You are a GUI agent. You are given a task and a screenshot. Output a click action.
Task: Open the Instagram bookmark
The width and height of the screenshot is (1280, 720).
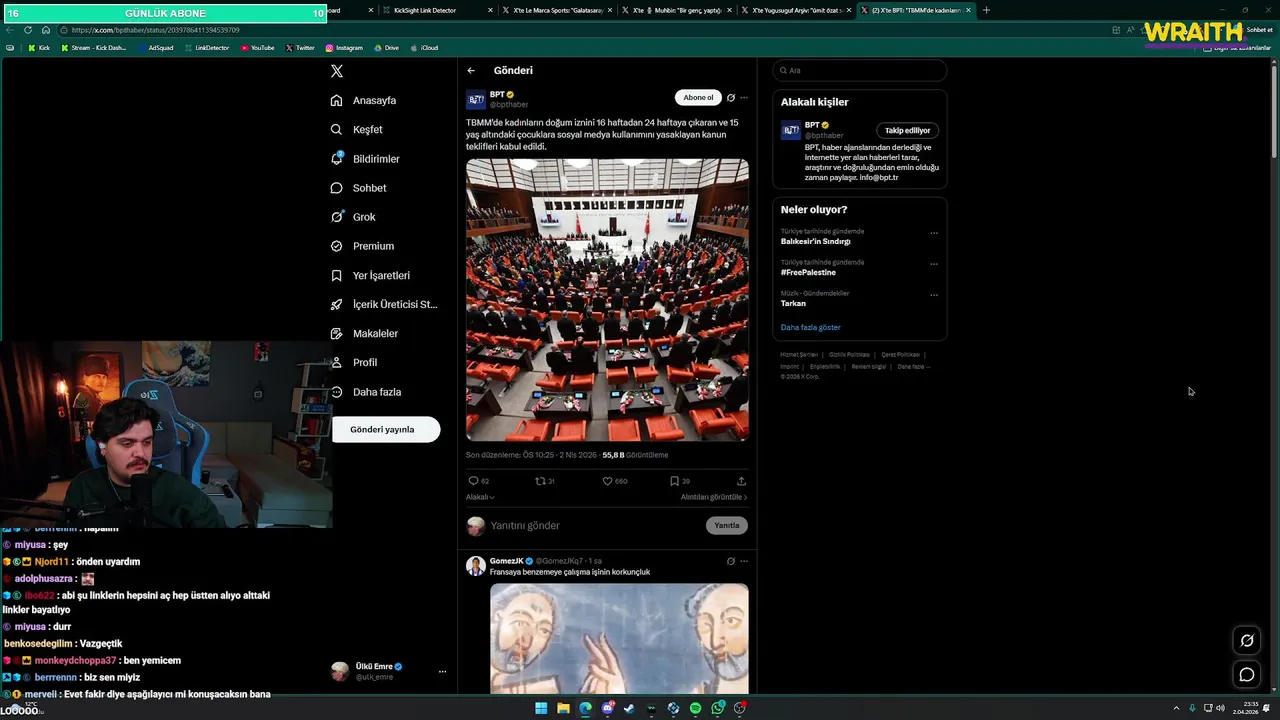344,48
